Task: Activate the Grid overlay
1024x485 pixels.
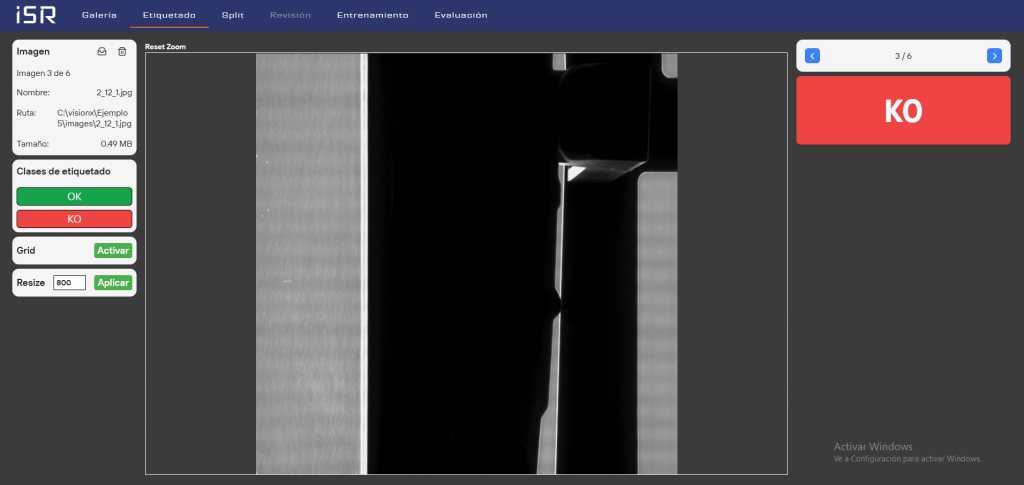Action: 113,250
